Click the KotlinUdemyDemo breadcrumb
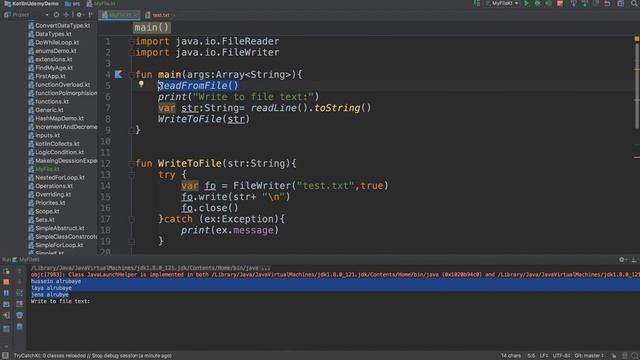 31,4
